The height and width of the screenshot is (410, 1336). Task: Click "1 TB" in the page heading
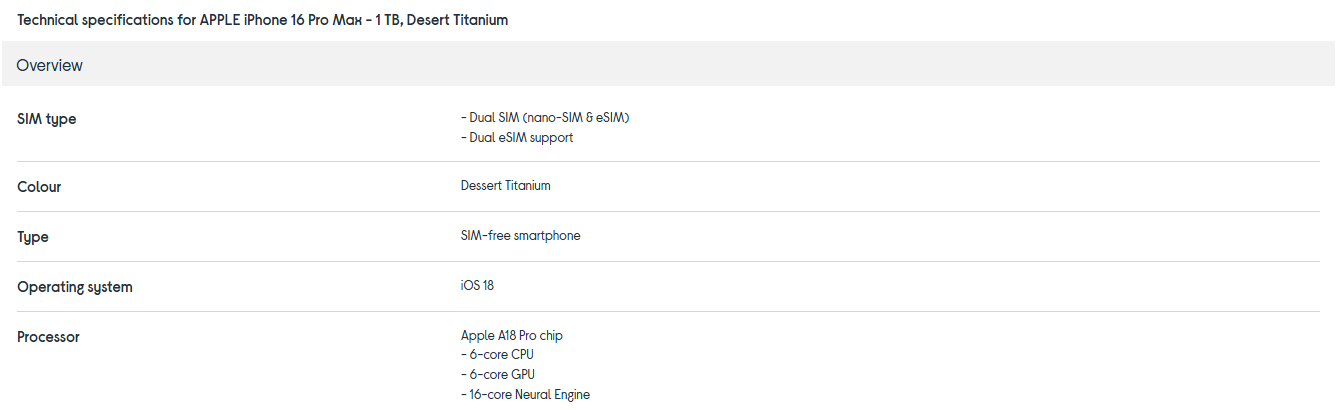coord(388,20)
